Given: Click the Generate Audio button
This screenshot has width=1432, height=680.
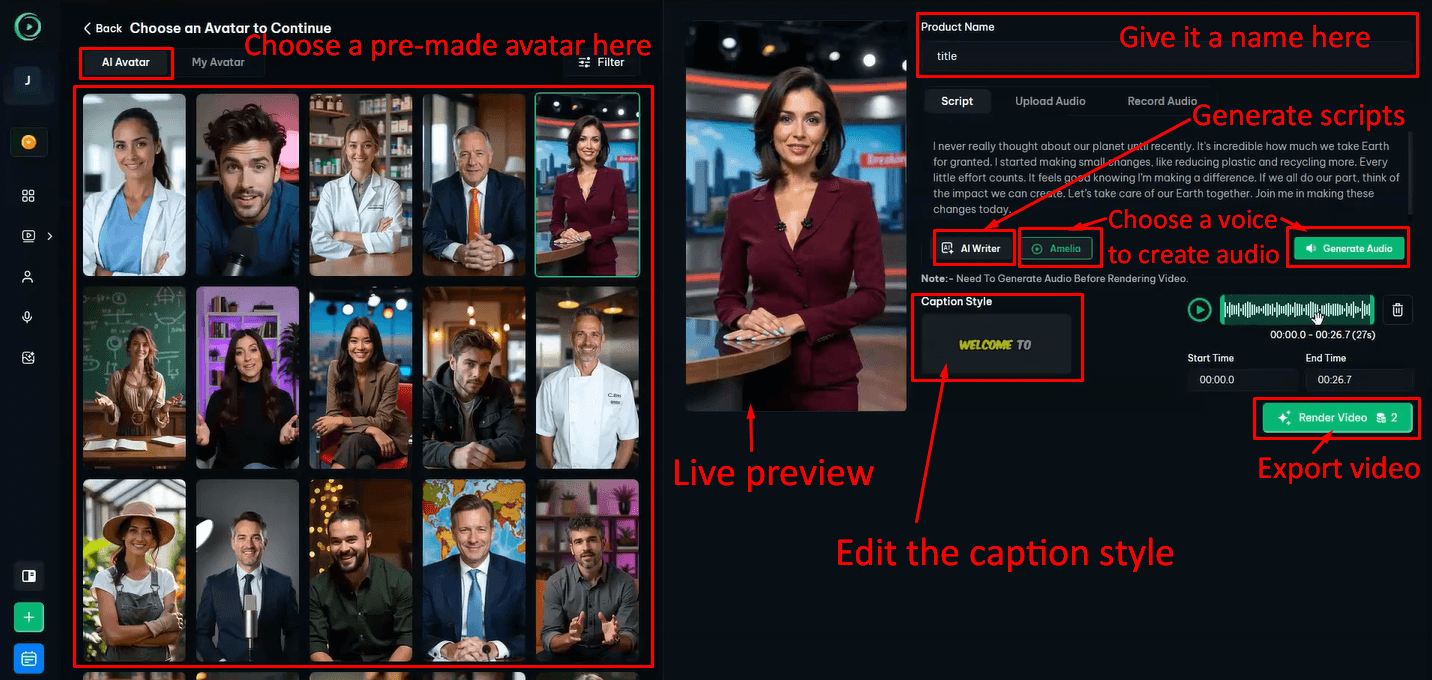Looking at the screenshot, I should [x=1349, y=248].
